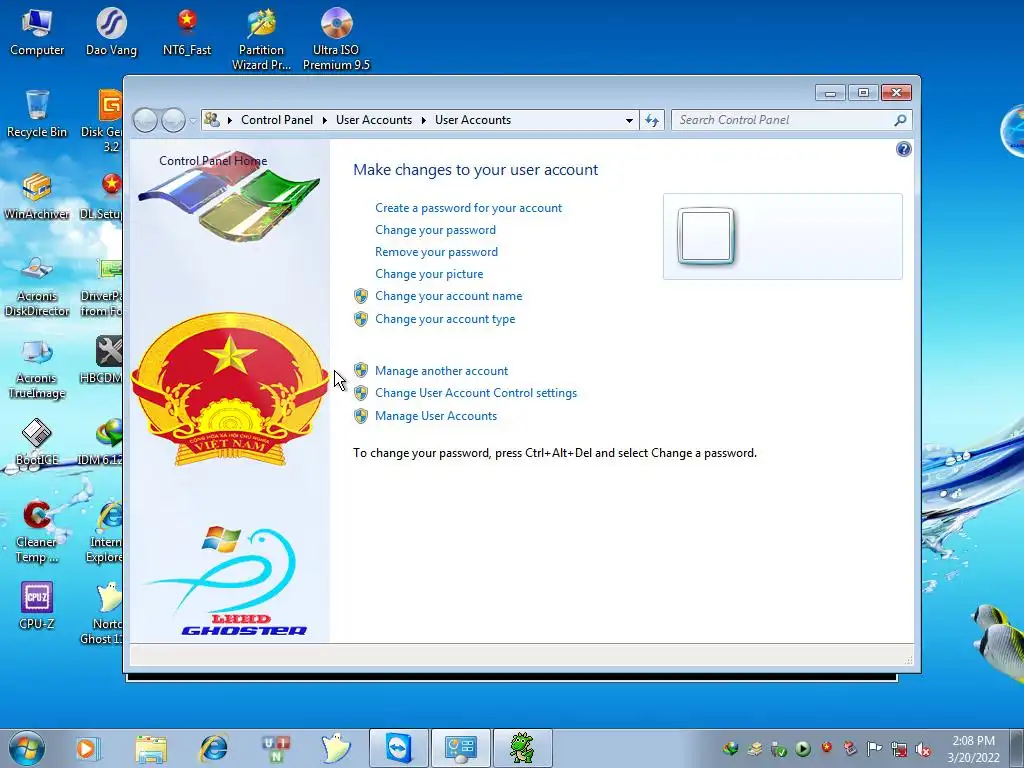Launch WinArchiver from the desktop
Image resolution: width=1024 pixels, height=768 pixels.
(37, 196)
